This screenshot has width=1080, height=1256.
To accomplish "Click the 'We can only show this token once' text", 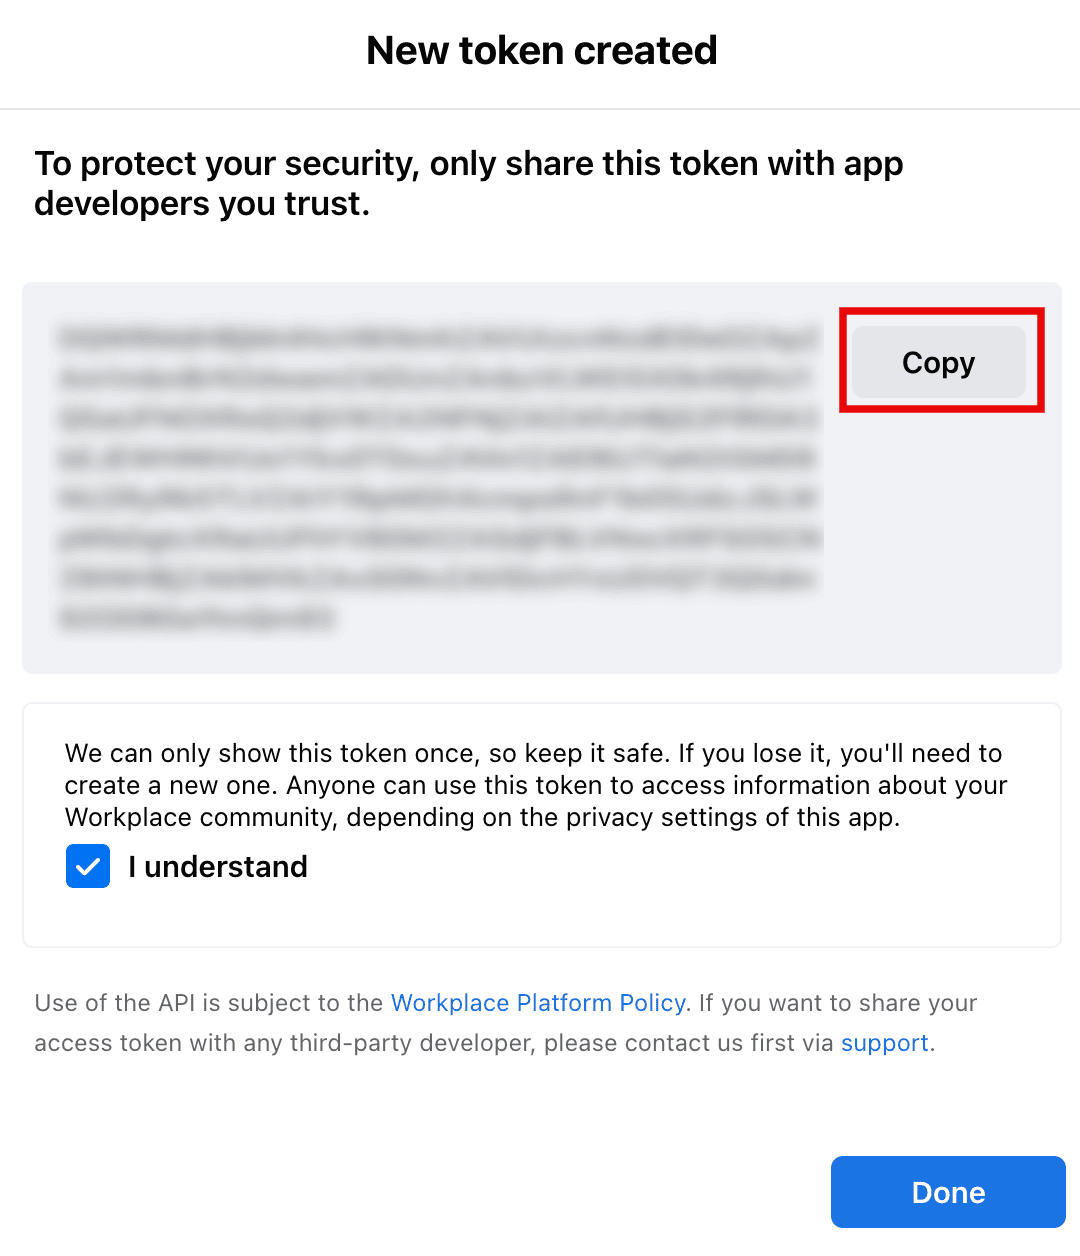I will [270, 753].
